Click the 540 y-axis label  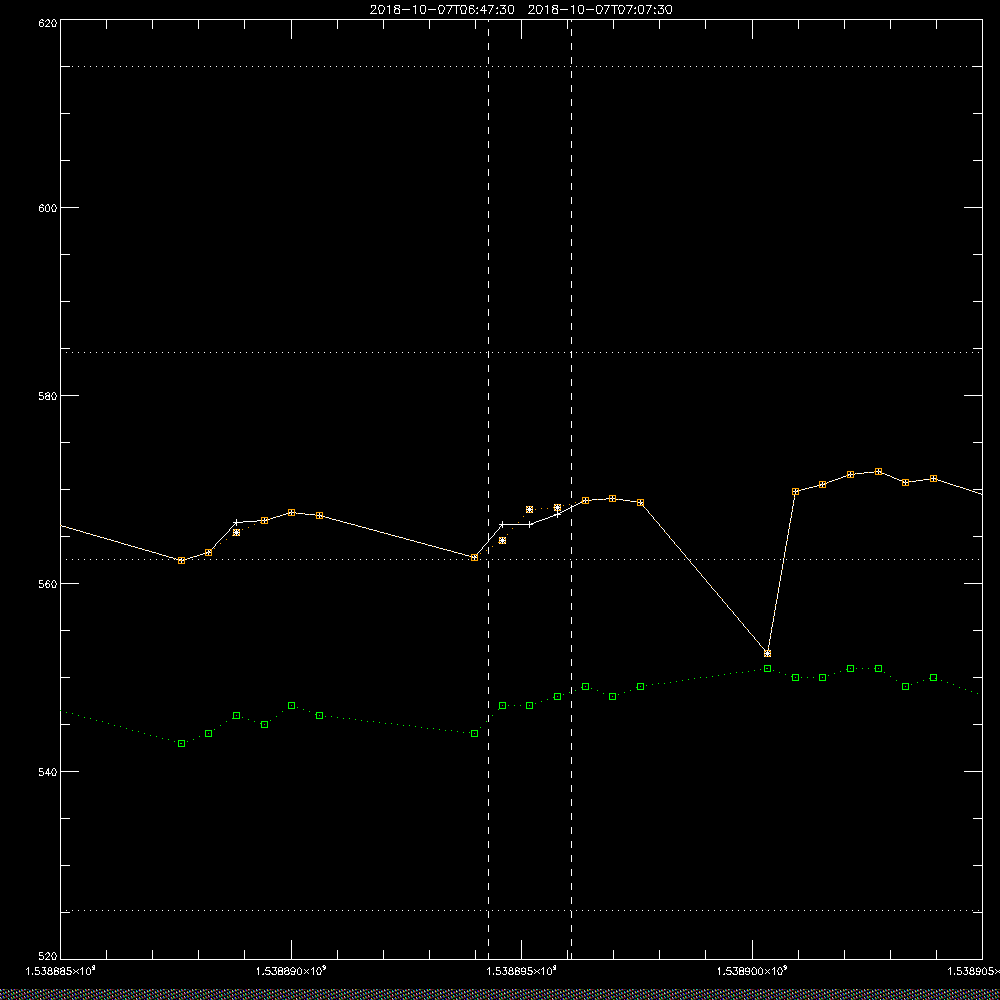[48, 772]
